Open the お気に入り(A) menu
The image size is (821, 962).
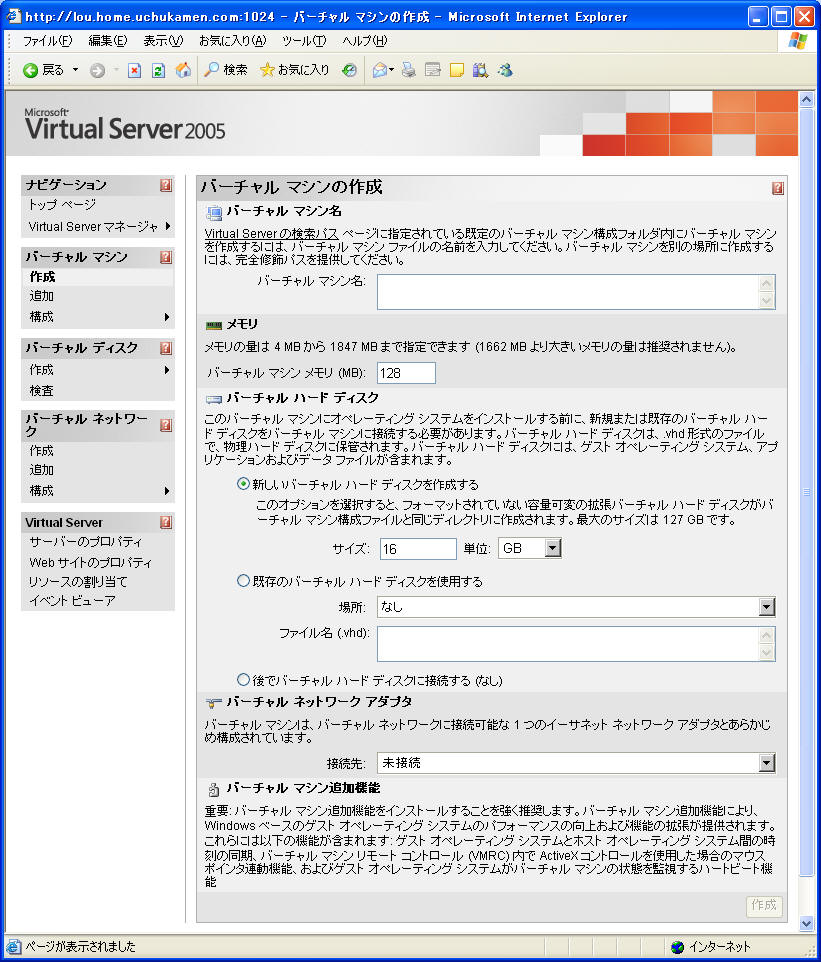[x=233, y=40]
